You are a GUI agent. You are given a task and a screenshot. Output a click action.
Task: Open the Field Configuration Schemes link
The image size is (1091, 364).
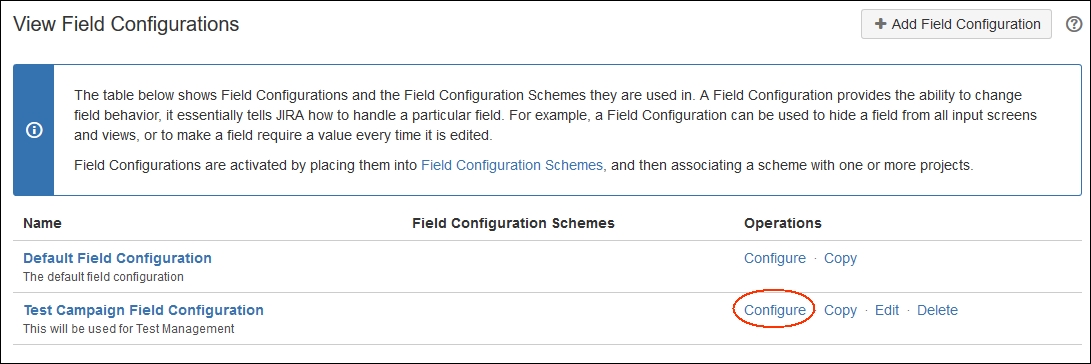513,166
